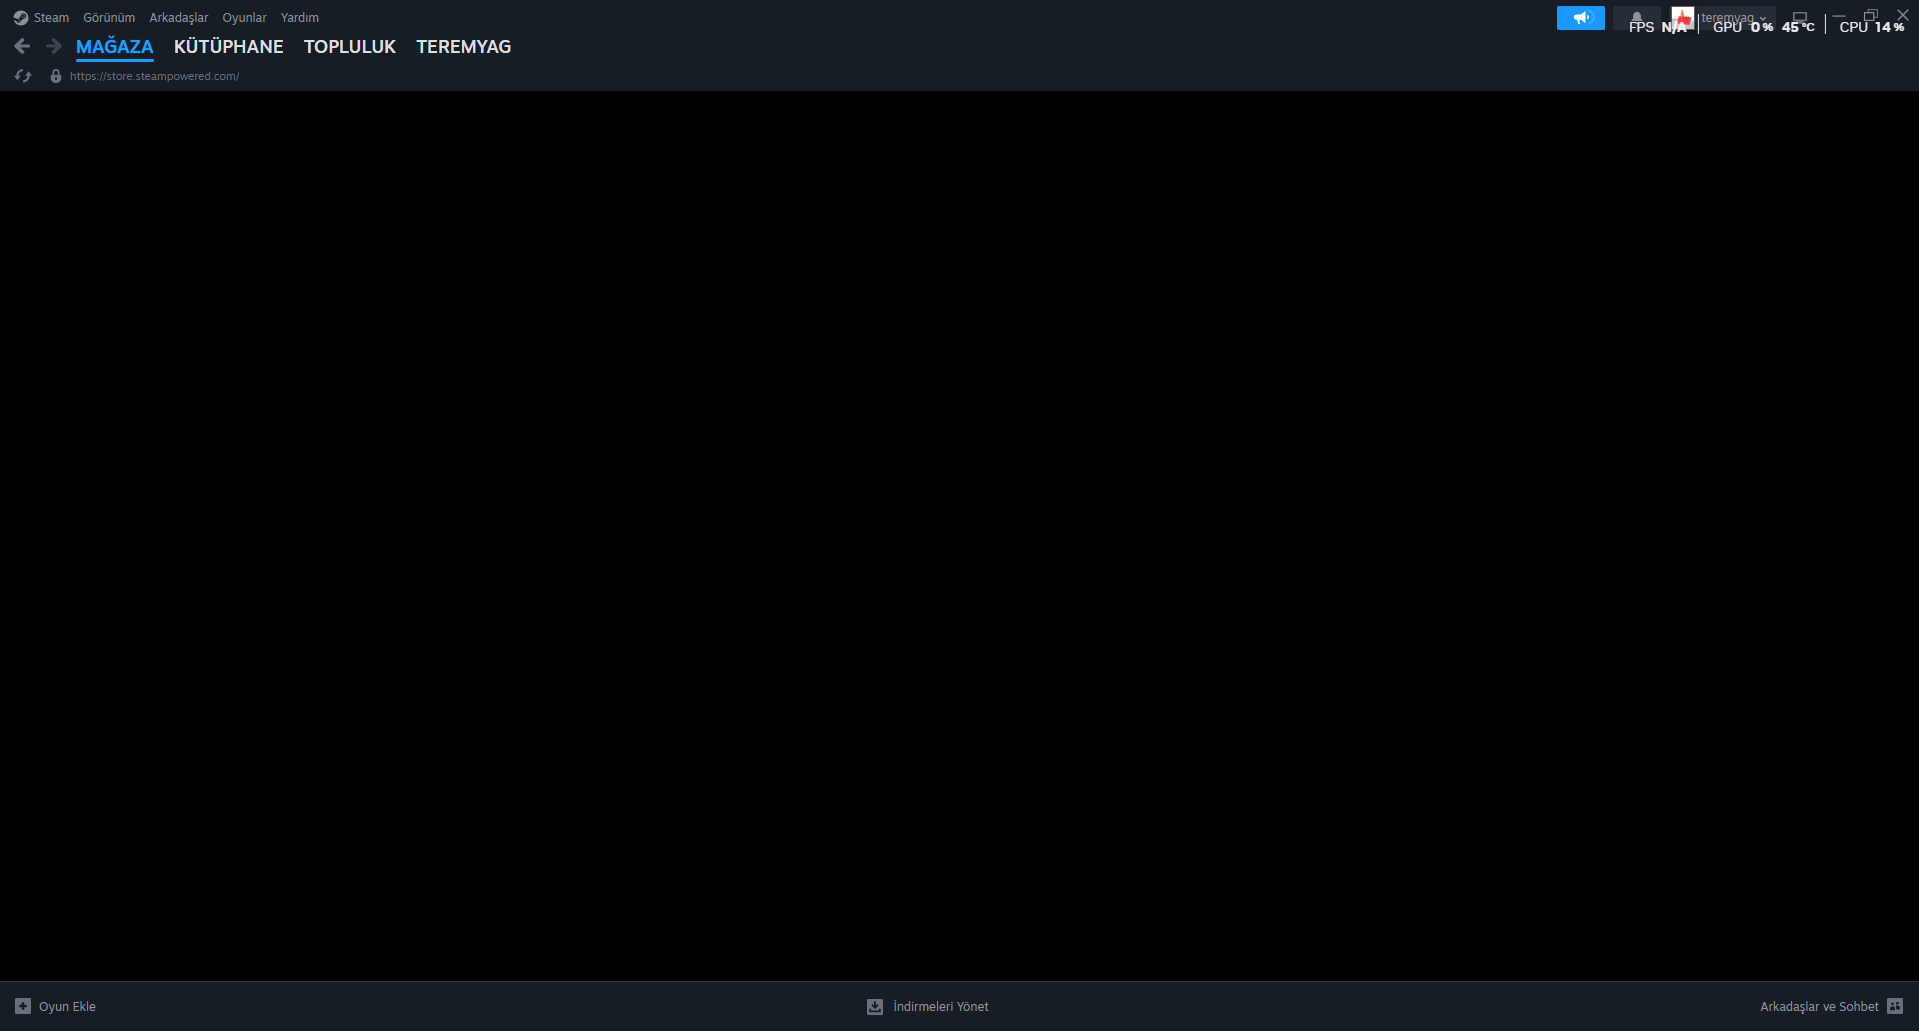Open the Yardım menu
Image resolution: width=1919 pixels, height=1031 pixels.
coord(300,18)
